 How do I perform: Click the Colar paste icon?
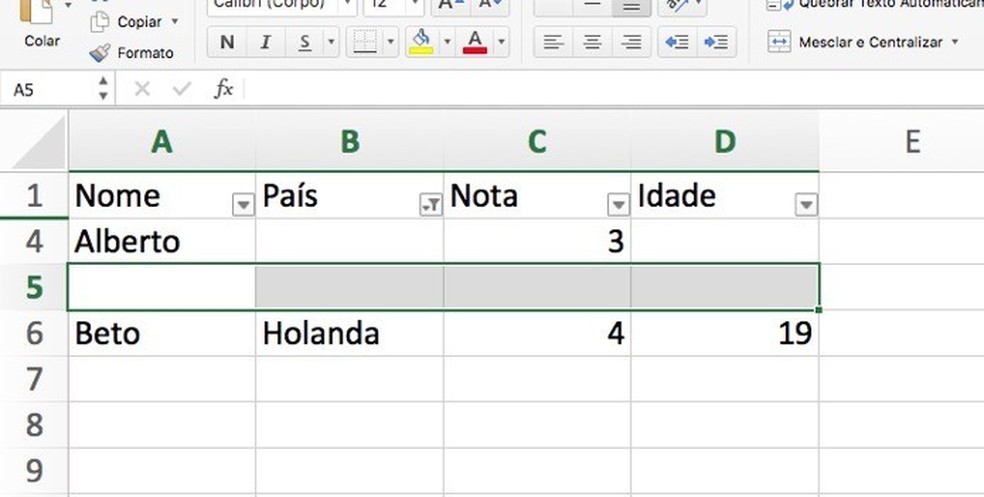[x=42, y=14]
